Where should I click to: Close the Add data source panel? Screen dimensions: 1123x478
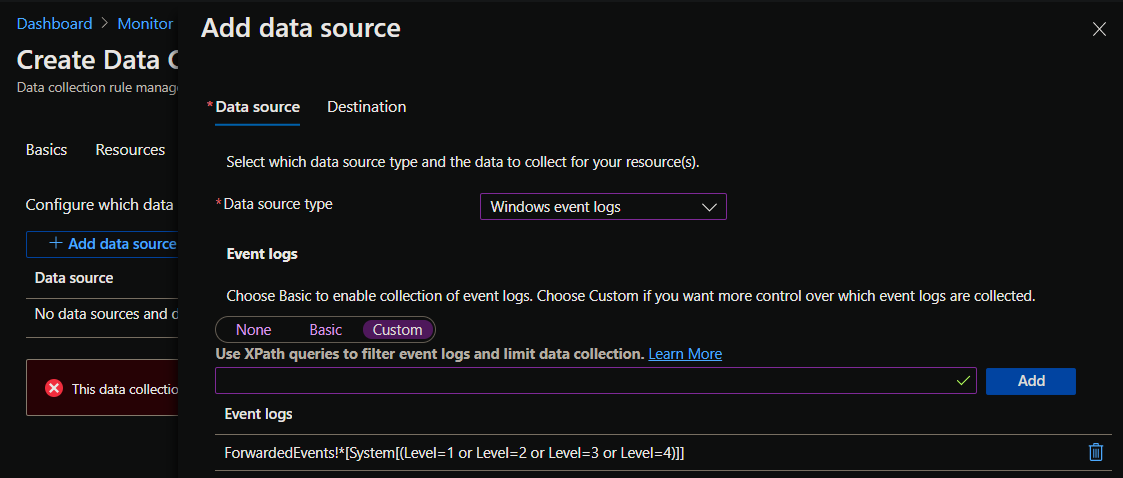coord(1099,29)
